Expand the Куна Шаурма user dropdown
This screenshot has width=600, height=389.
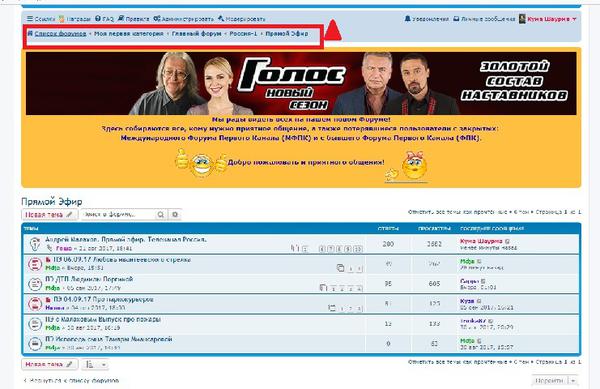click(x=551, y=19)
